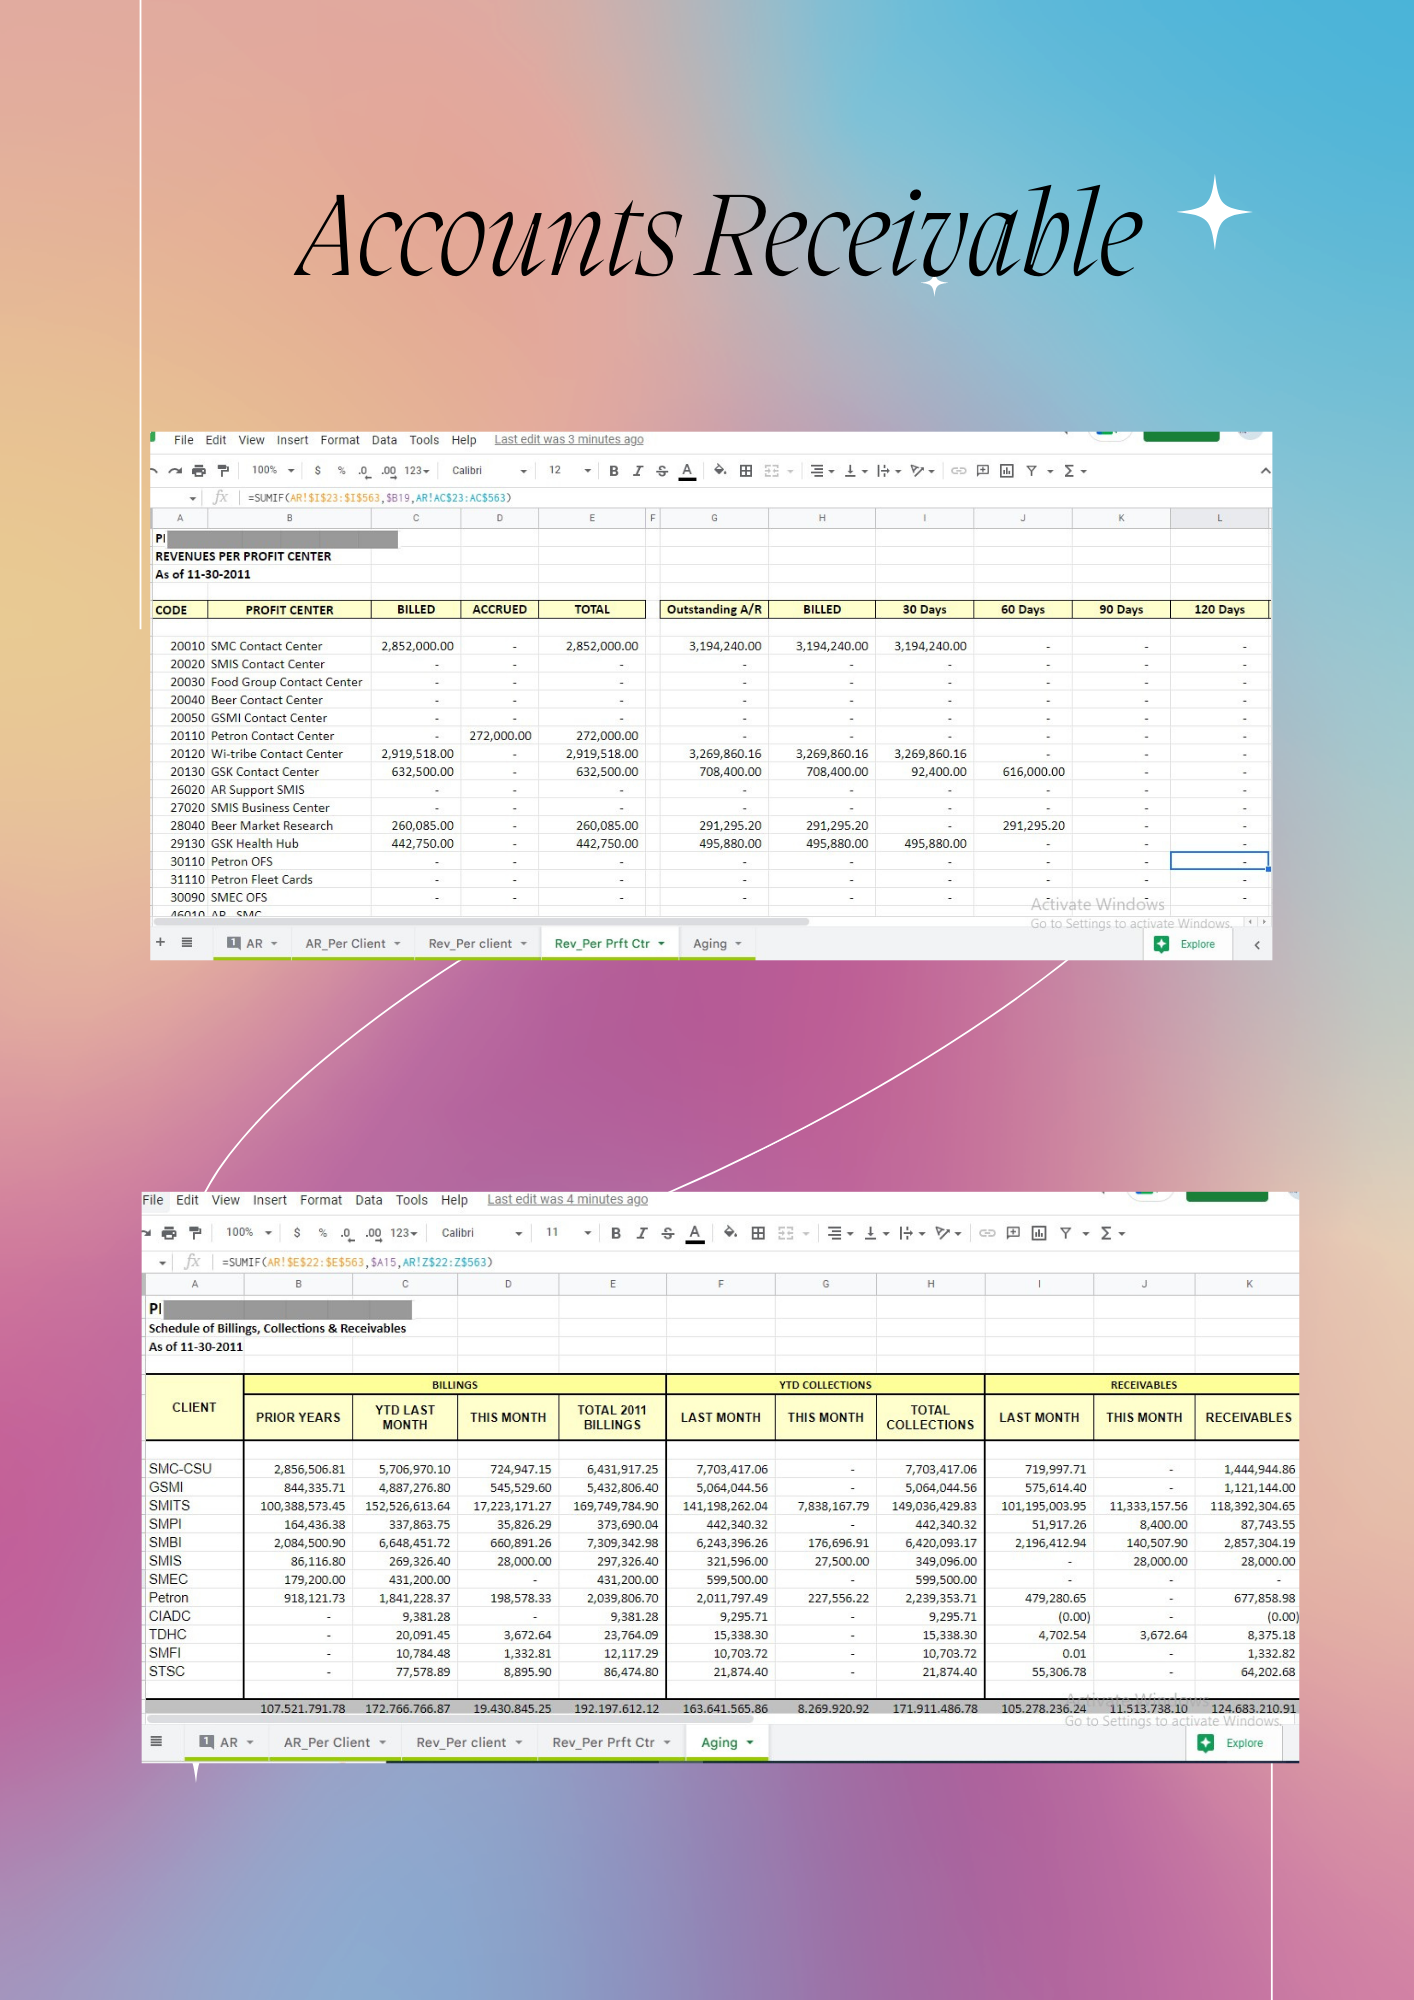Screen dimensions: 1414x2000
Task: Click 'Last edit was 3 minutes ago' link
Action: pos(569,440)
